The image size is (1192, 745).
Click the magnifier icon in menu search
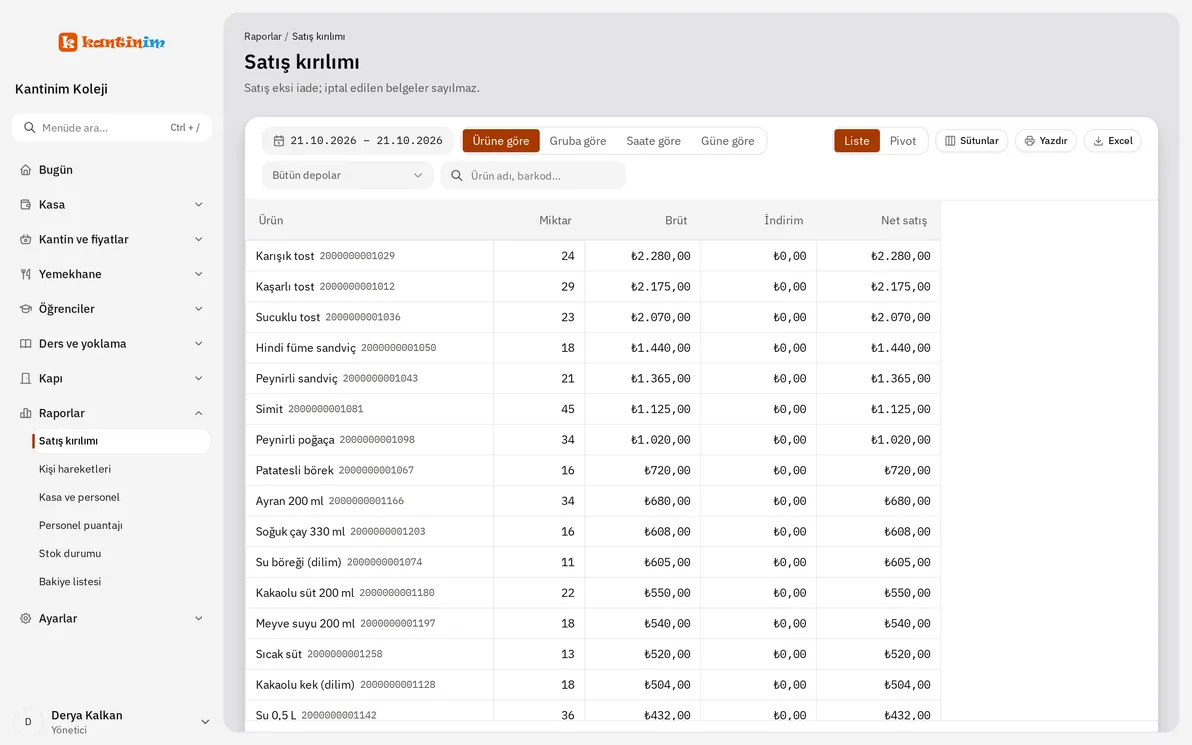pos(30,128)
